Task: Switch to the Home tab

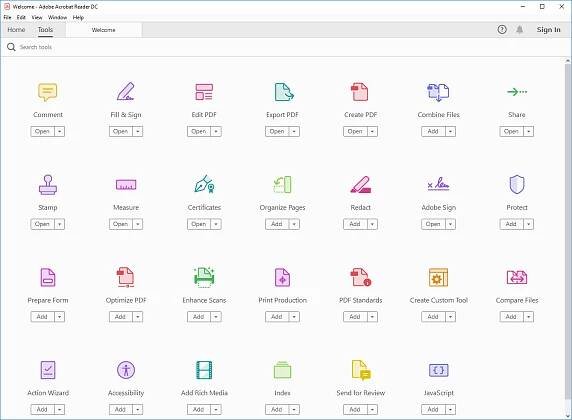Action: tap(16, 30)
